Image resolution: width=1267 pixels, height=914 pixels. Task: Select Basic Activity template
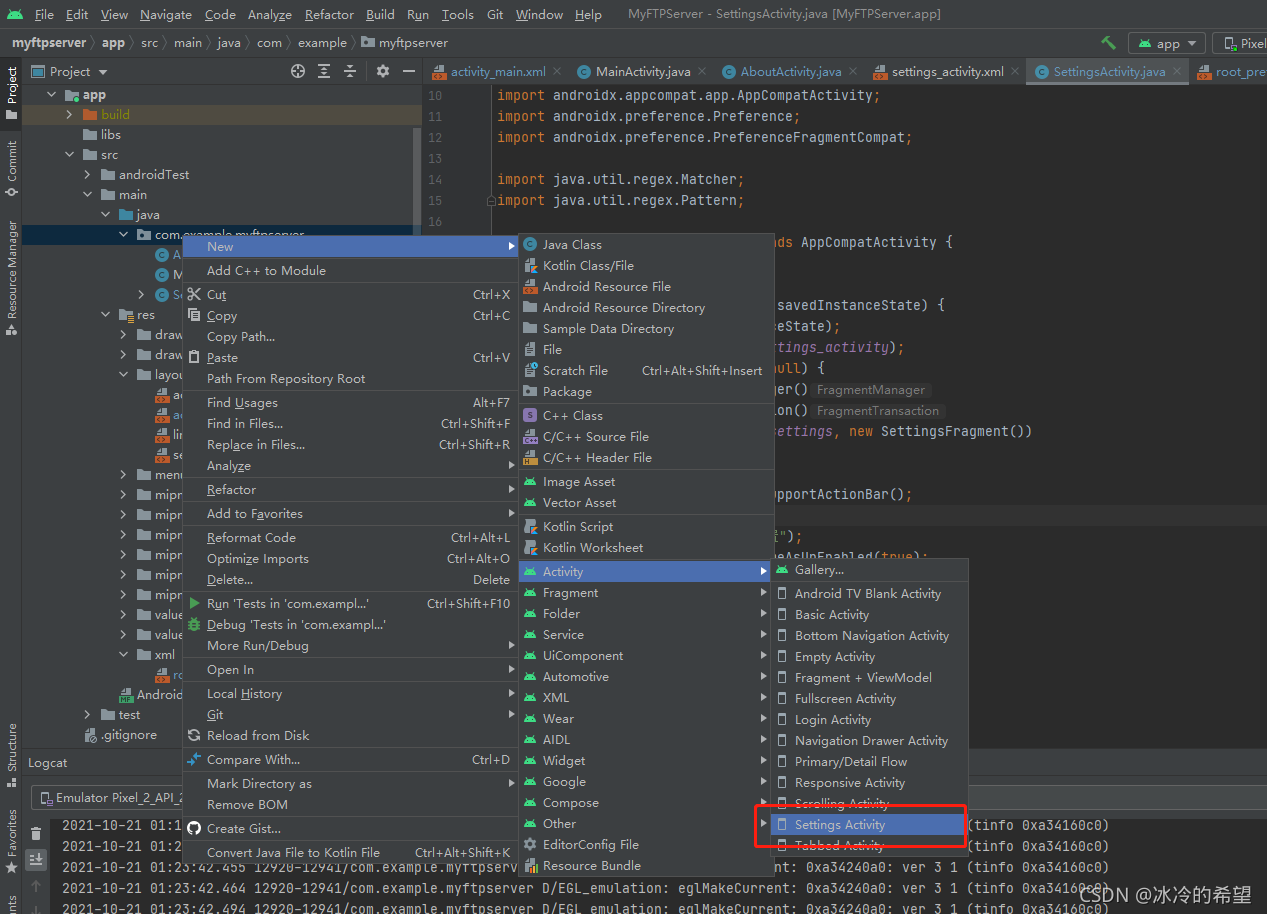point(871,614)
